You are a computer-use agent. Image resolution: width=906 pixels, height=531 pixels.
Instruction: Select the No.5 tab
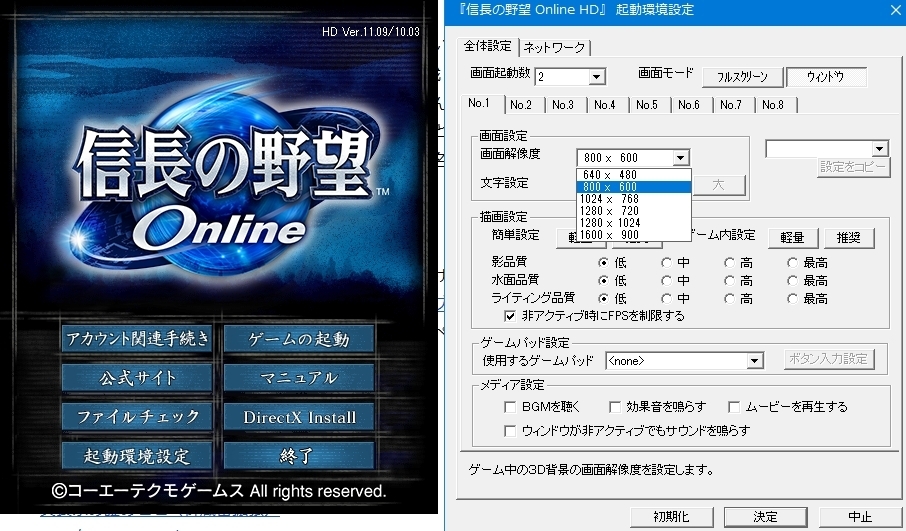tap(647, 105)
